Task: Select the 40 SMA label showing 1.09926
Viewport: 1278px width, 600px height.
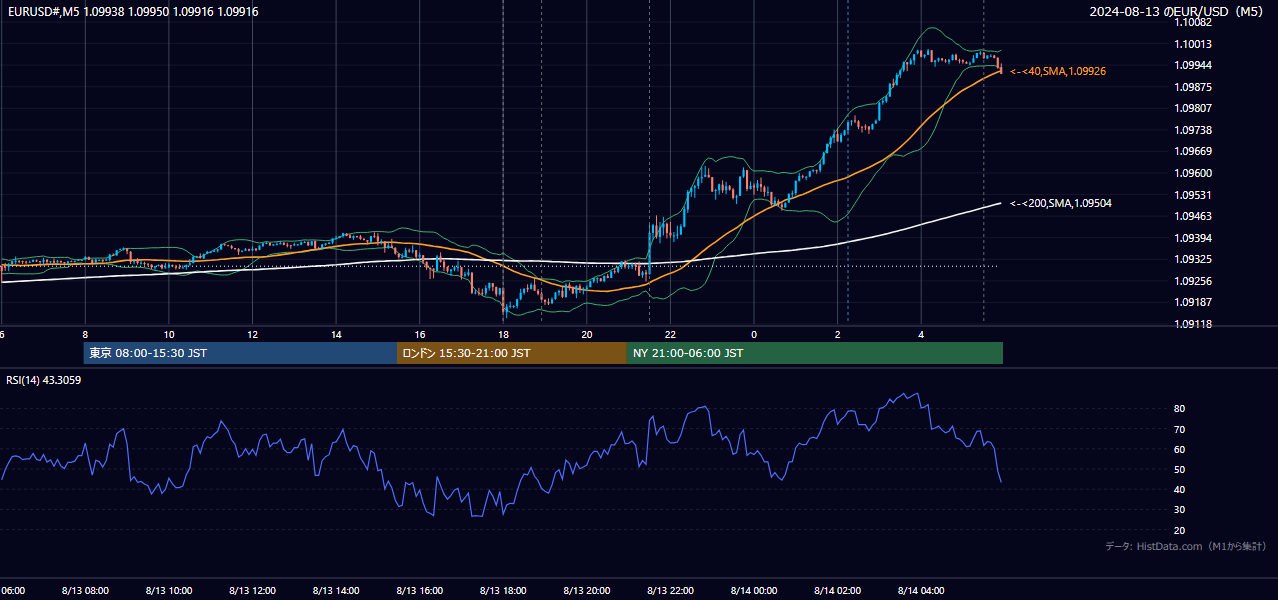Action: tap(1058, 72)
